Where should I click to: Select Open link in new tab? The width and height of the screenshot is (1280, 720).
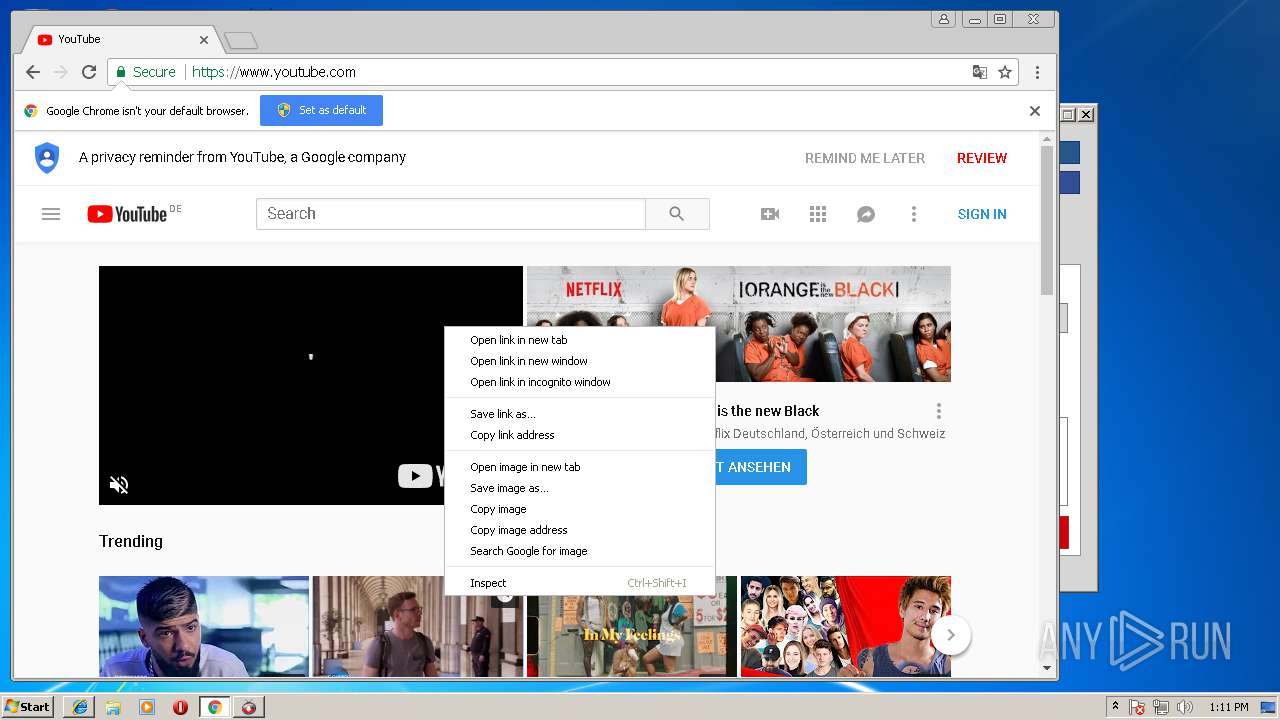coord(580,340)
